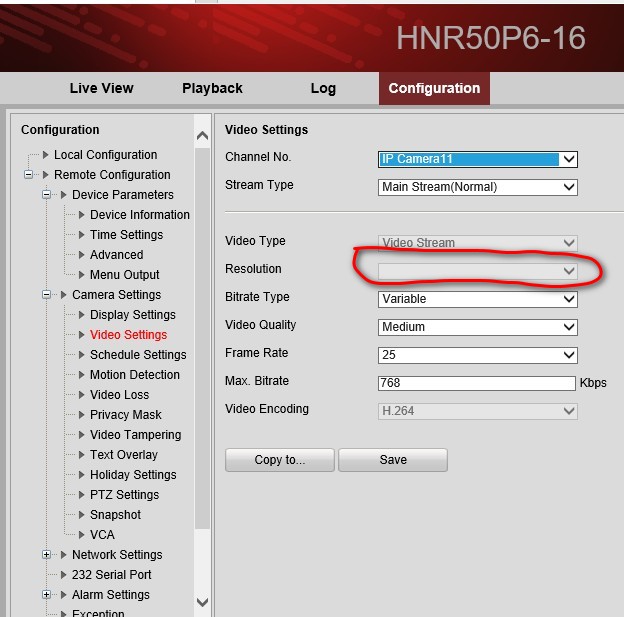
Task: Open the Stream Type dropdown
Action: [x=478, y=187]
